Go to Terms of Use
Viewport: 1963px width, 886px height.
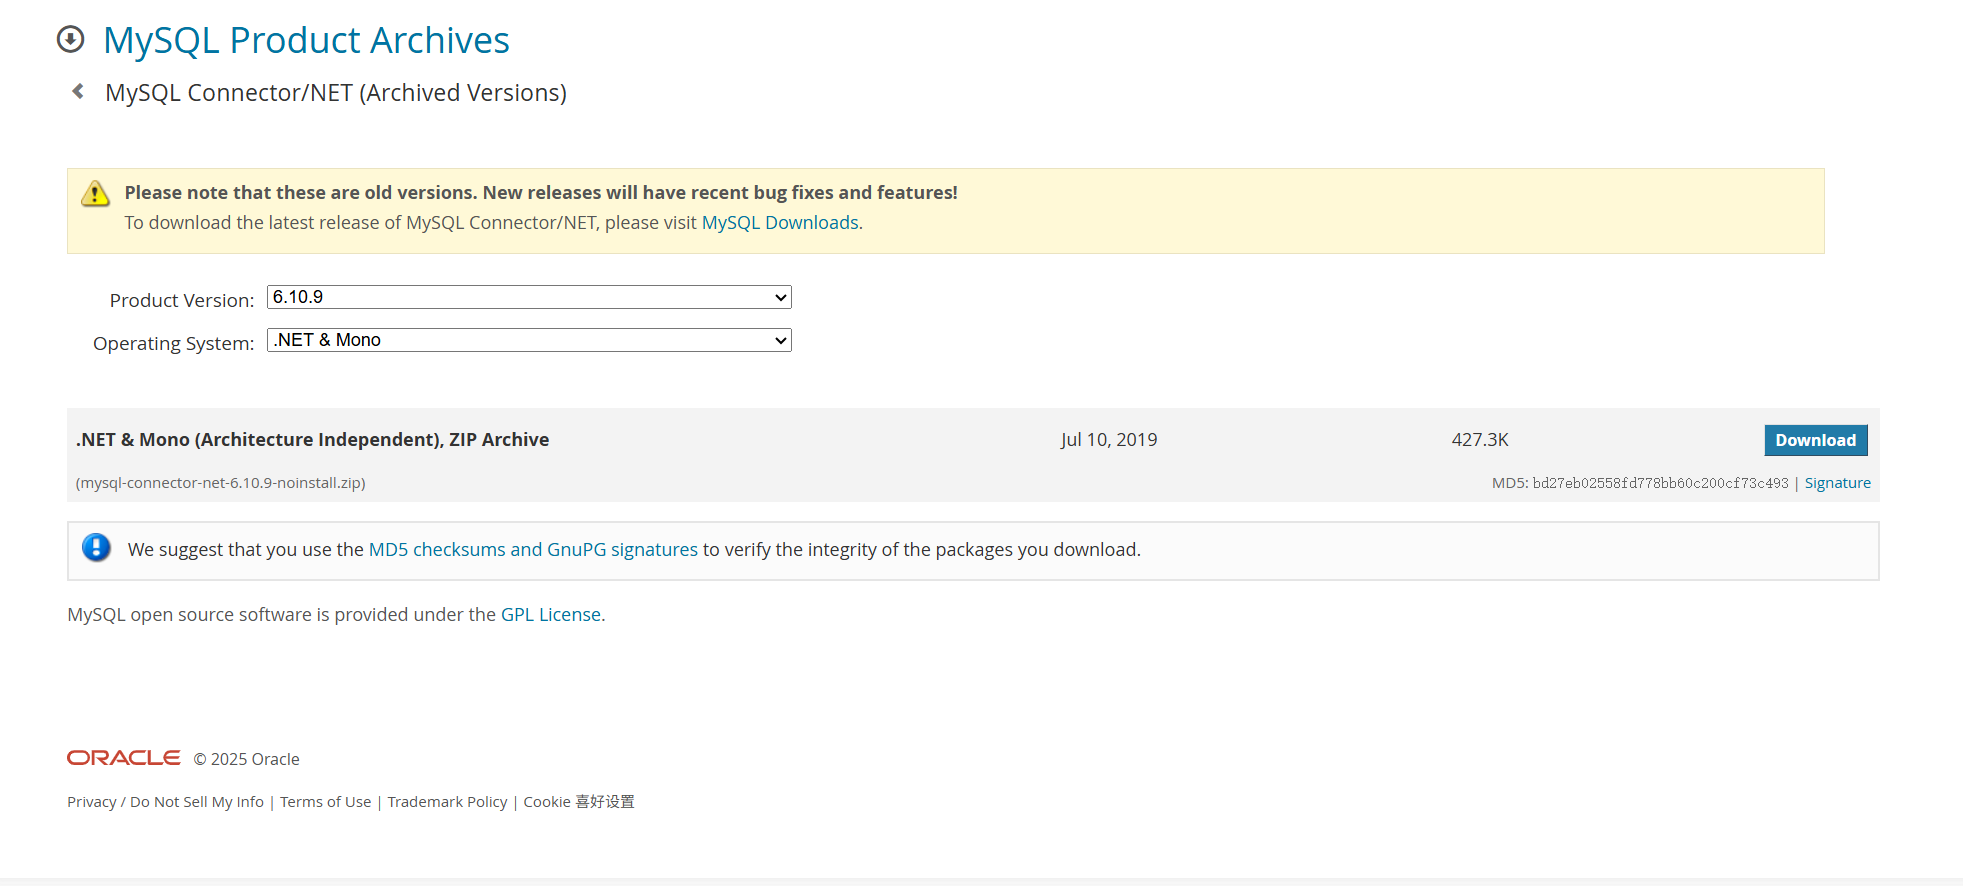pyautogui.click(x=325, y=802)
